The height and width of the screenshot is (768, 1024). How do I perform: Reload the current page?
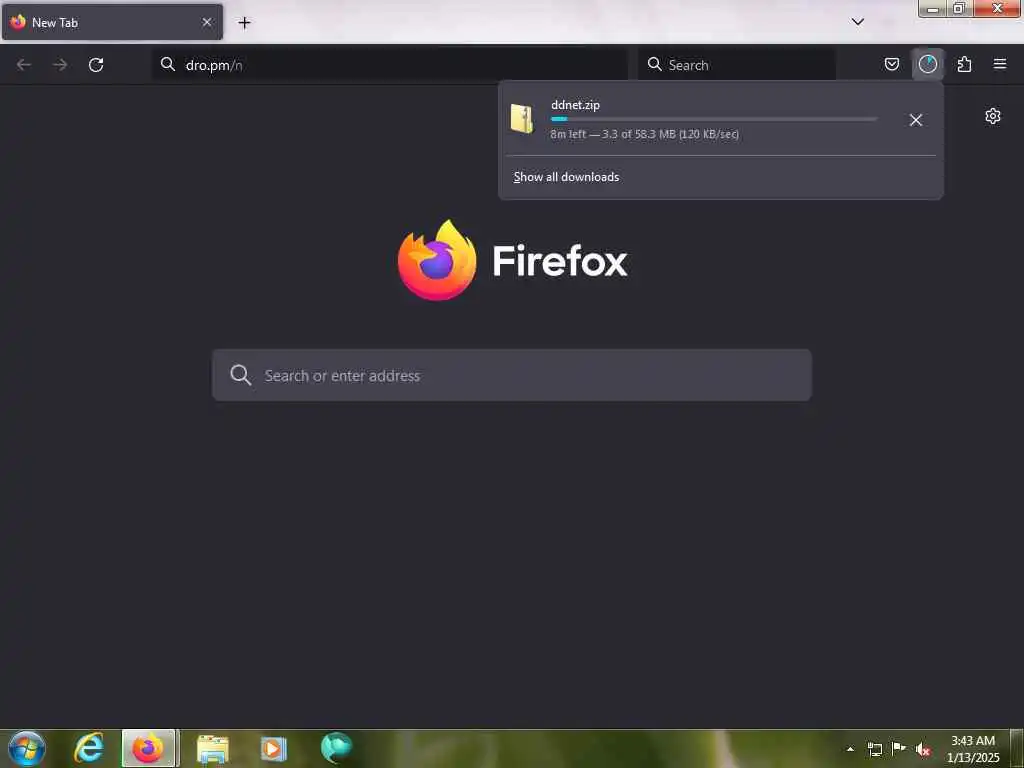[96, 65]
